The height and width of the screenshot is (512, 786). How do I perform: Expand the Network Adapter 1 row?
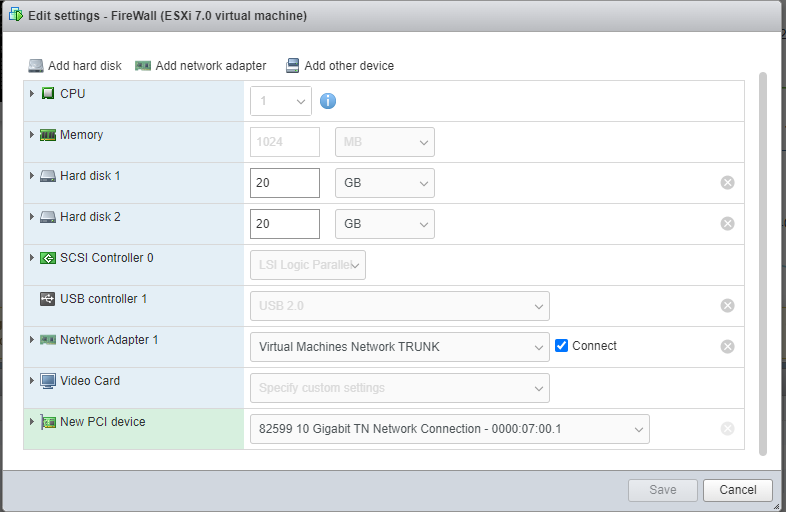click(x=32, y=340)
